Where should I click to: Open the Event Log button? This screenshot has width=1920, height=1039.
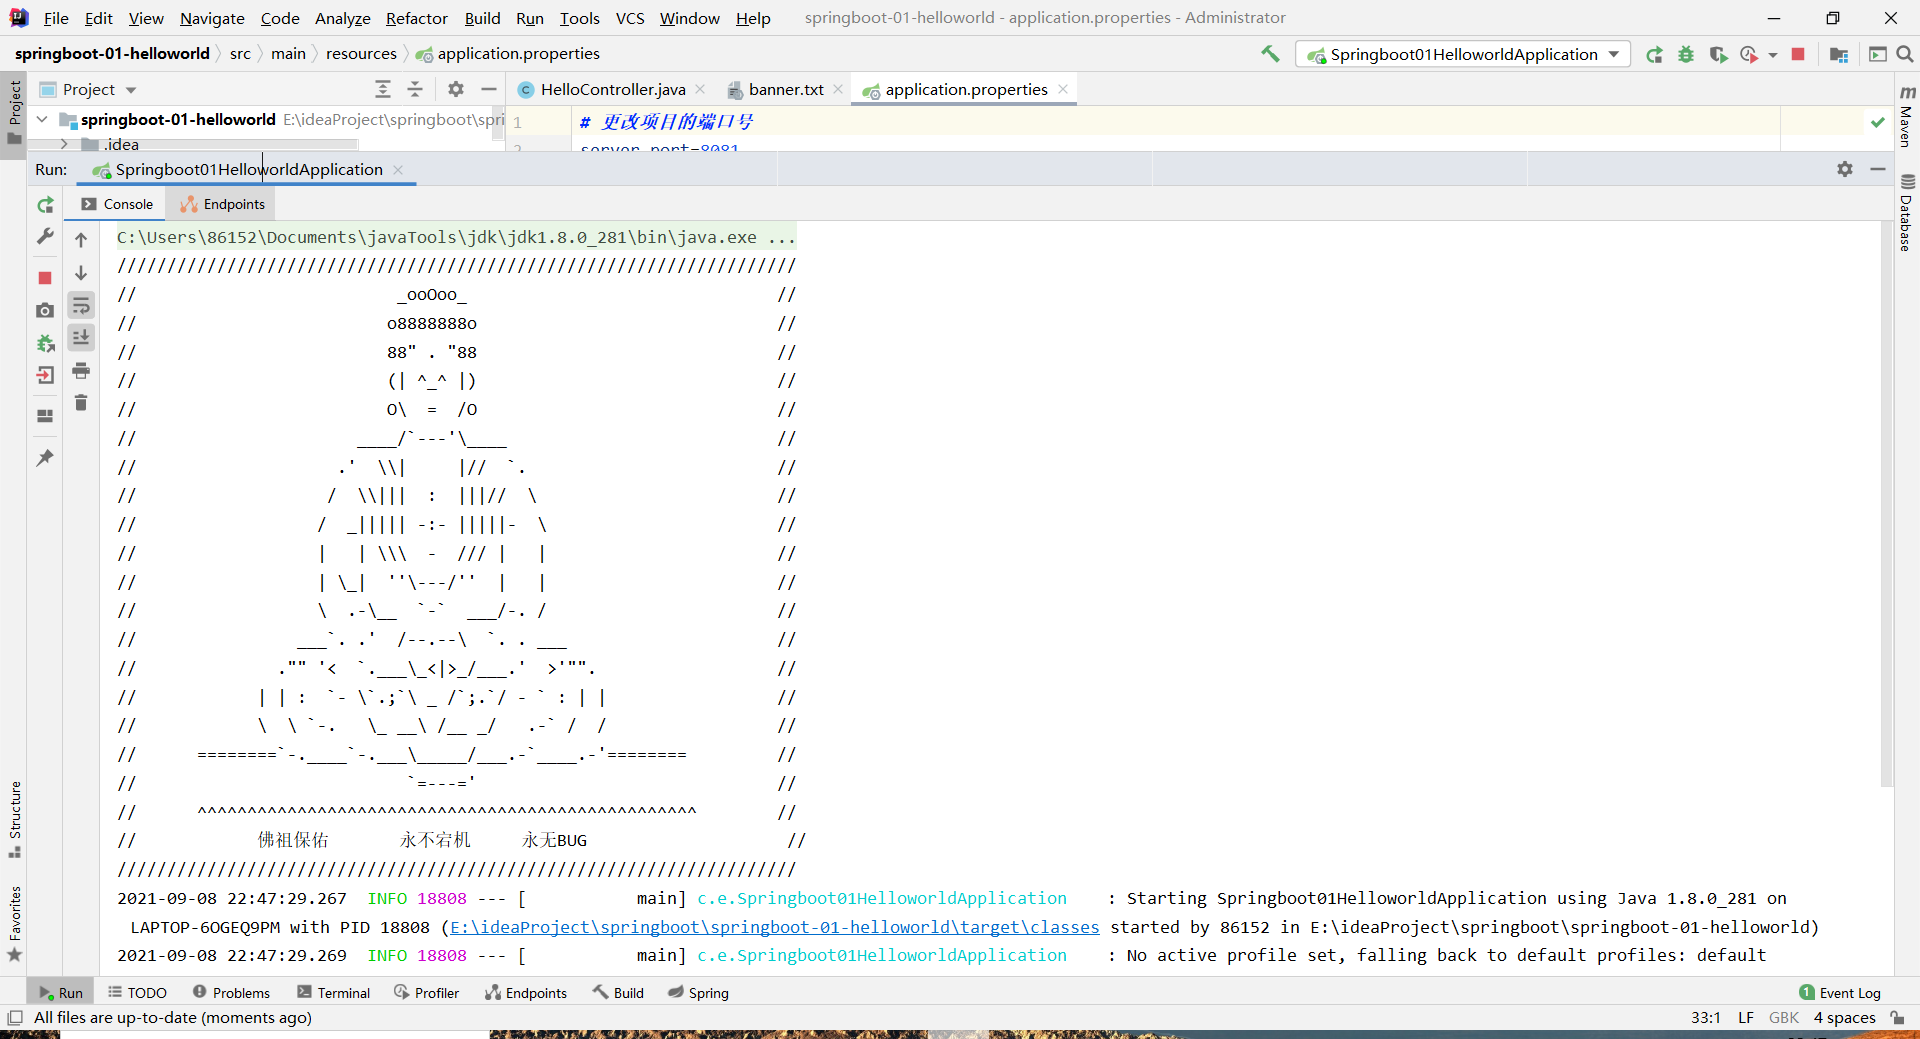coord(1840,993)
